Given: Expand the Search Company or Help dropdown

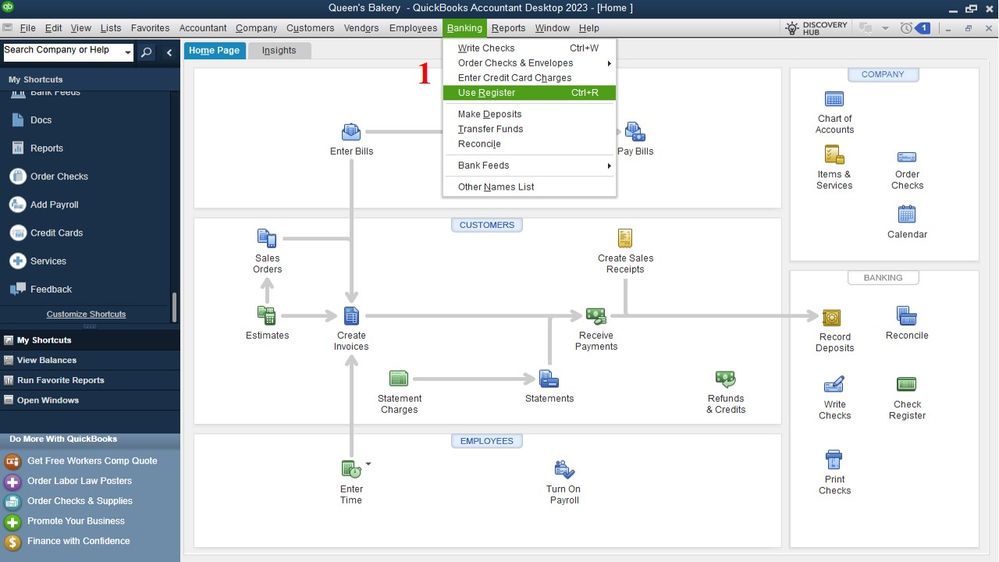Looking at the screenshot, I should click(x=128, y=52).
